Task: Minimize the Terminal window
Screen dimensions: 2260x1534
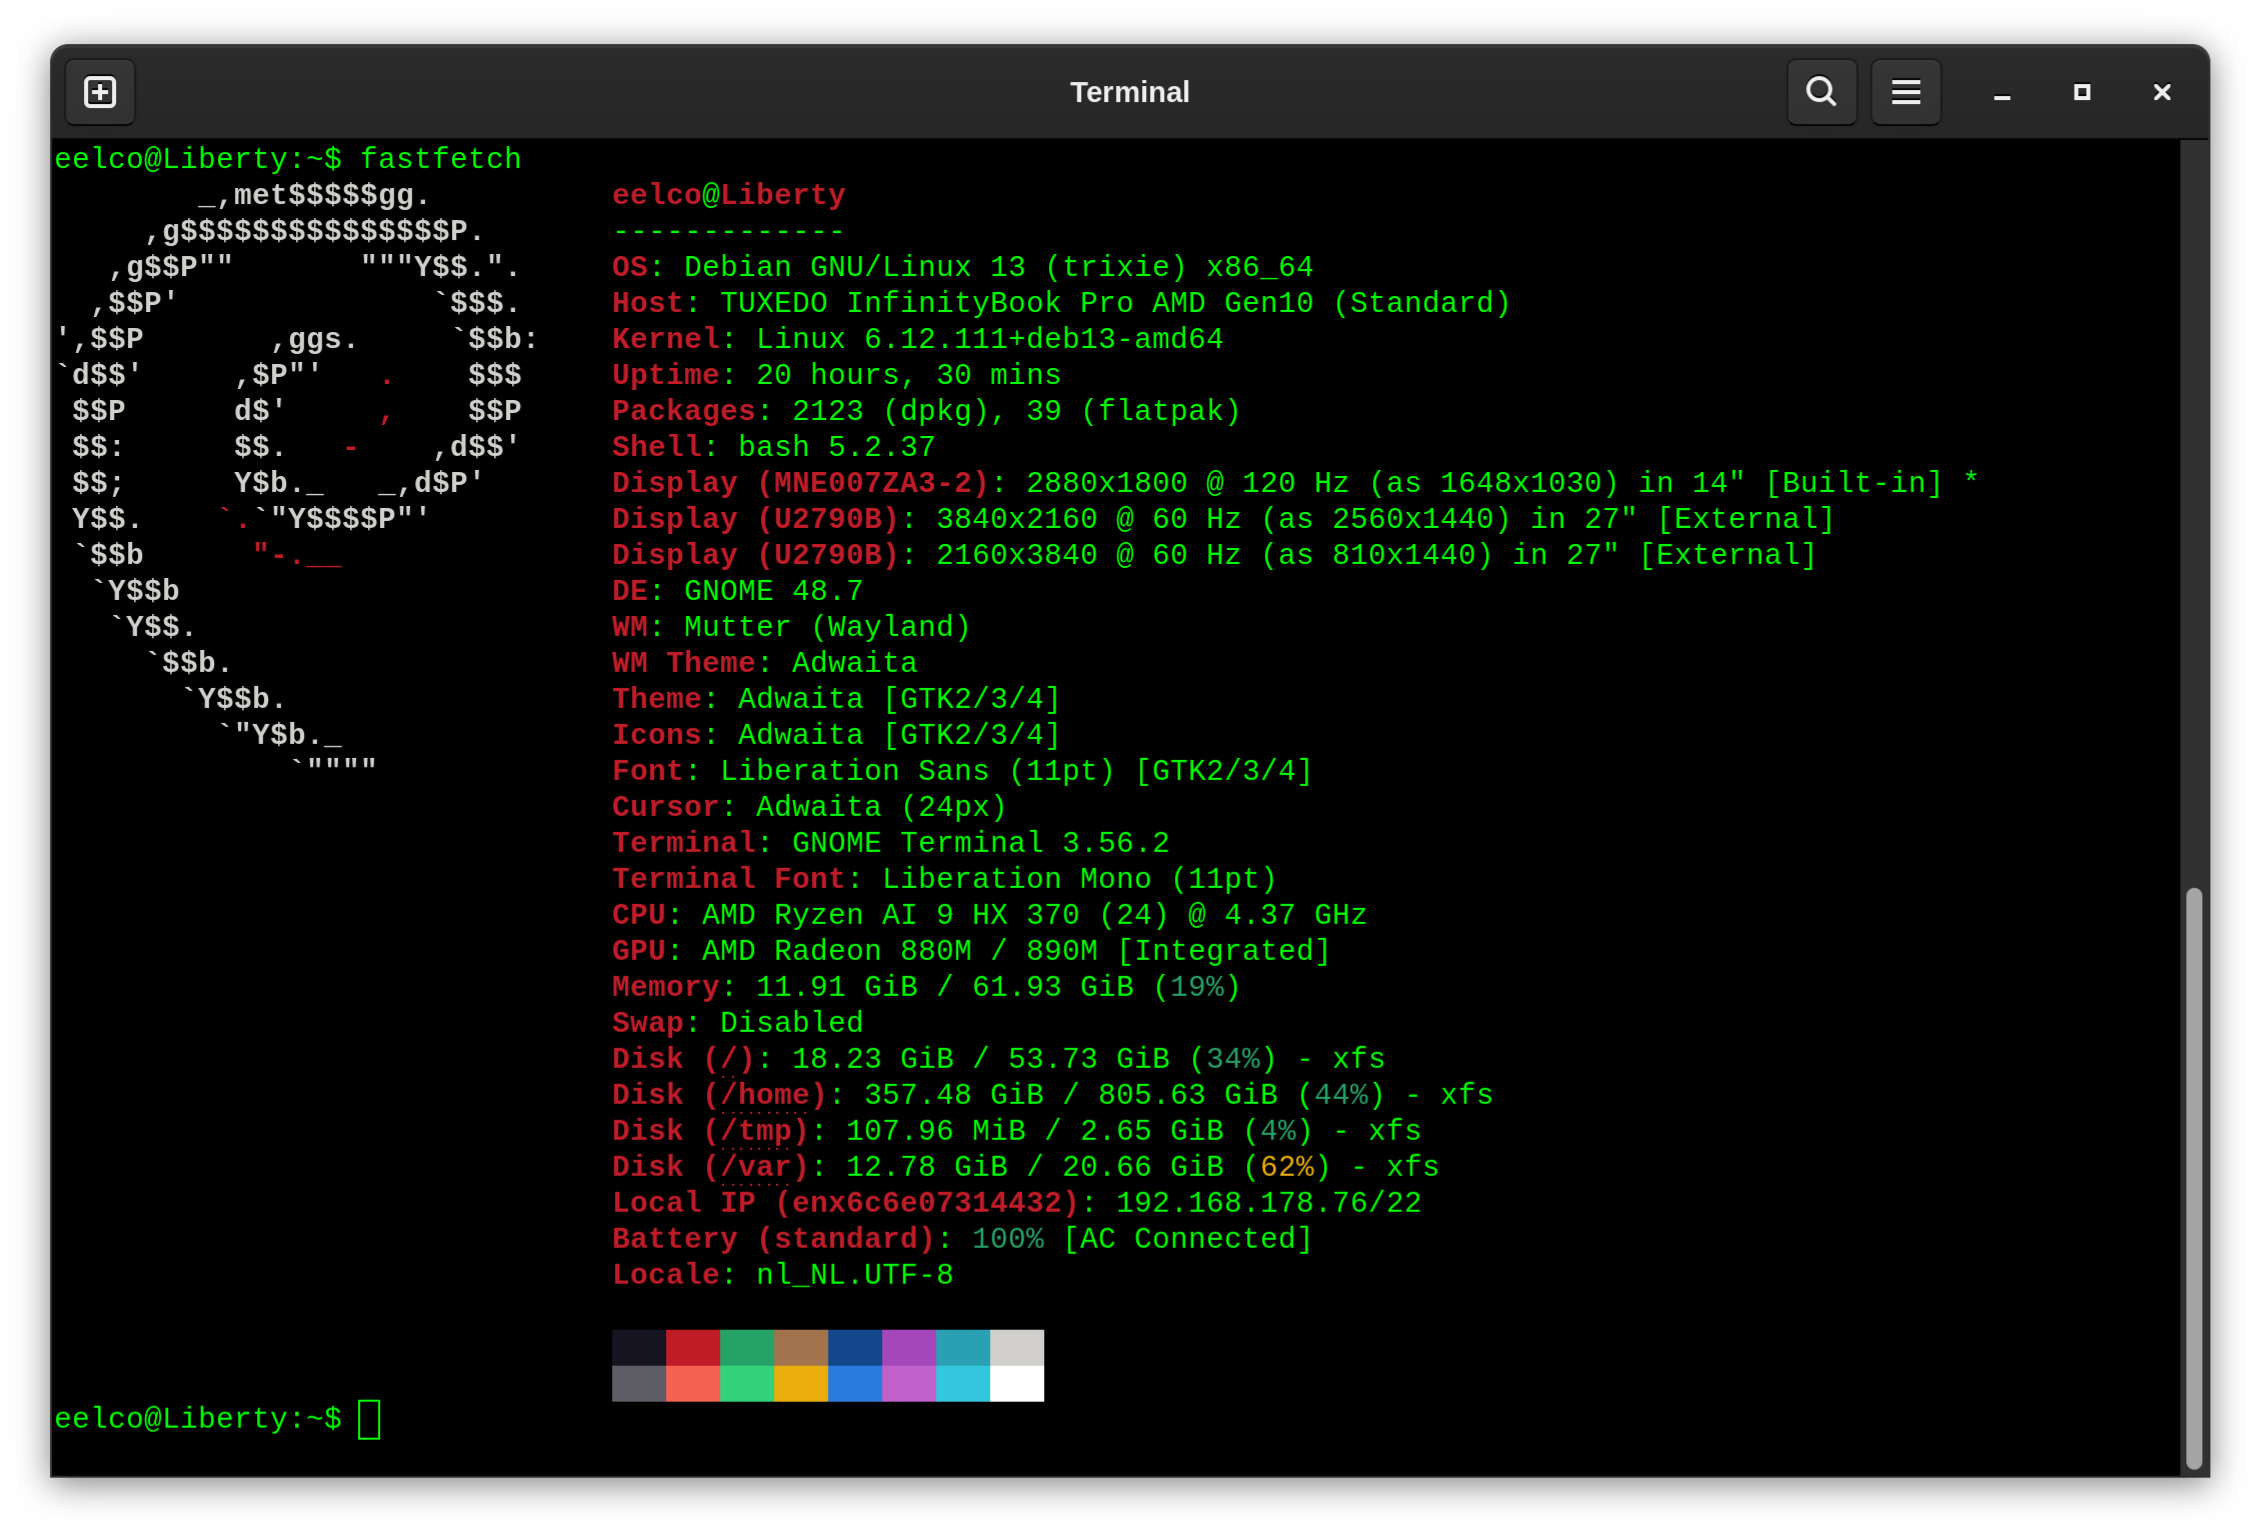Action: [2002, 92]
